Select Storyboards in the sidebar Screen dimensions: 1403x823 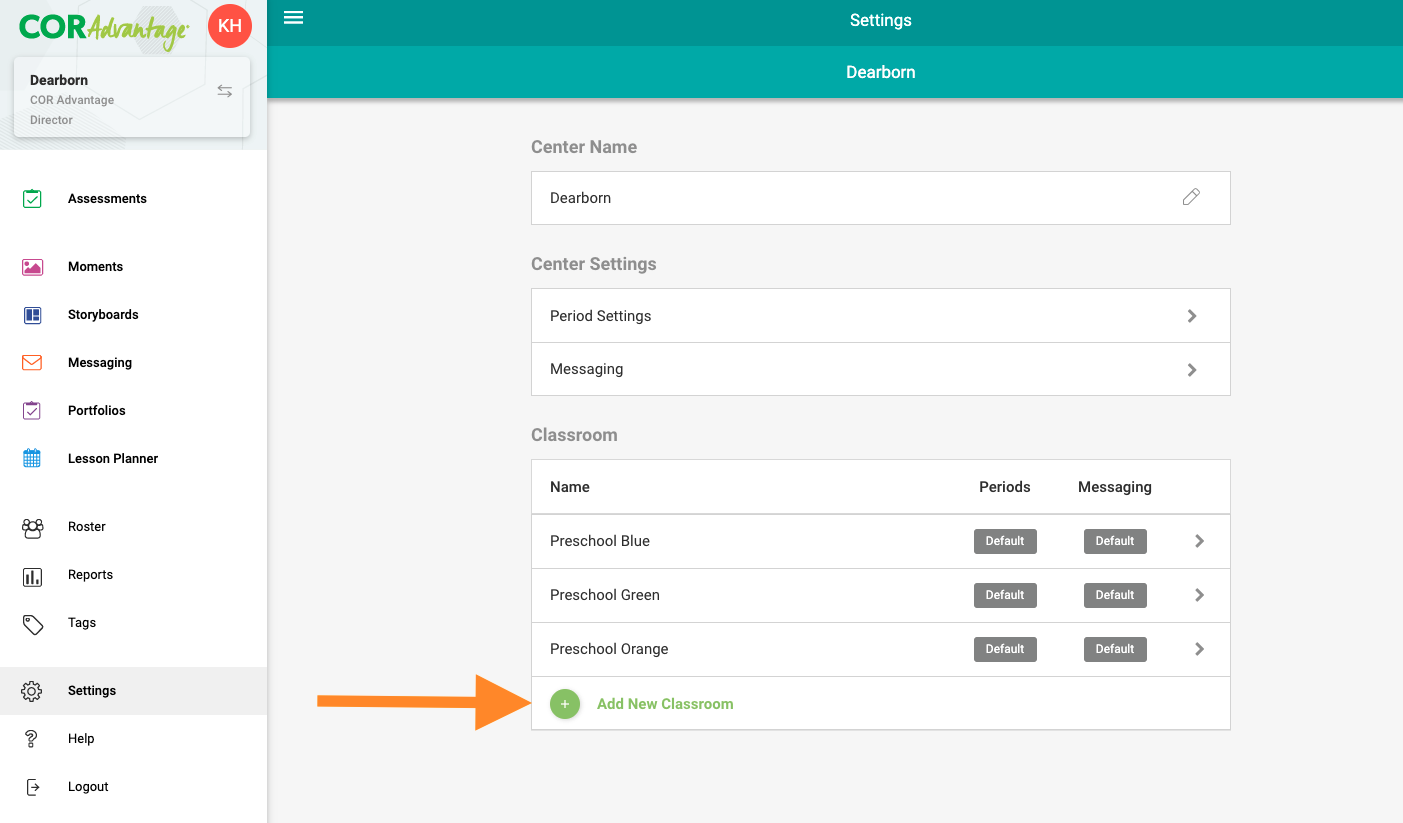point(103,315)
